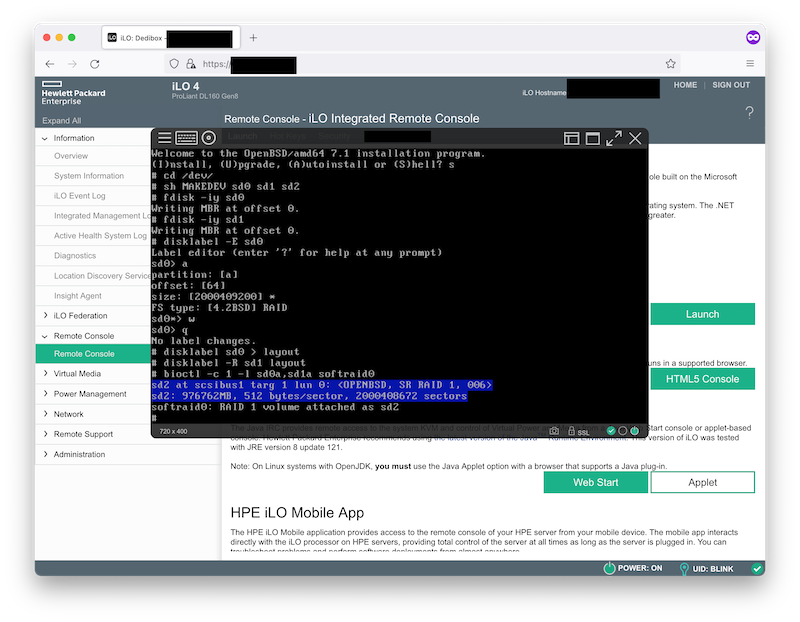Image resolution: width=800 pixels, height=622 pixels.
Task: Collapse the Information section
Action: [45, 138]
